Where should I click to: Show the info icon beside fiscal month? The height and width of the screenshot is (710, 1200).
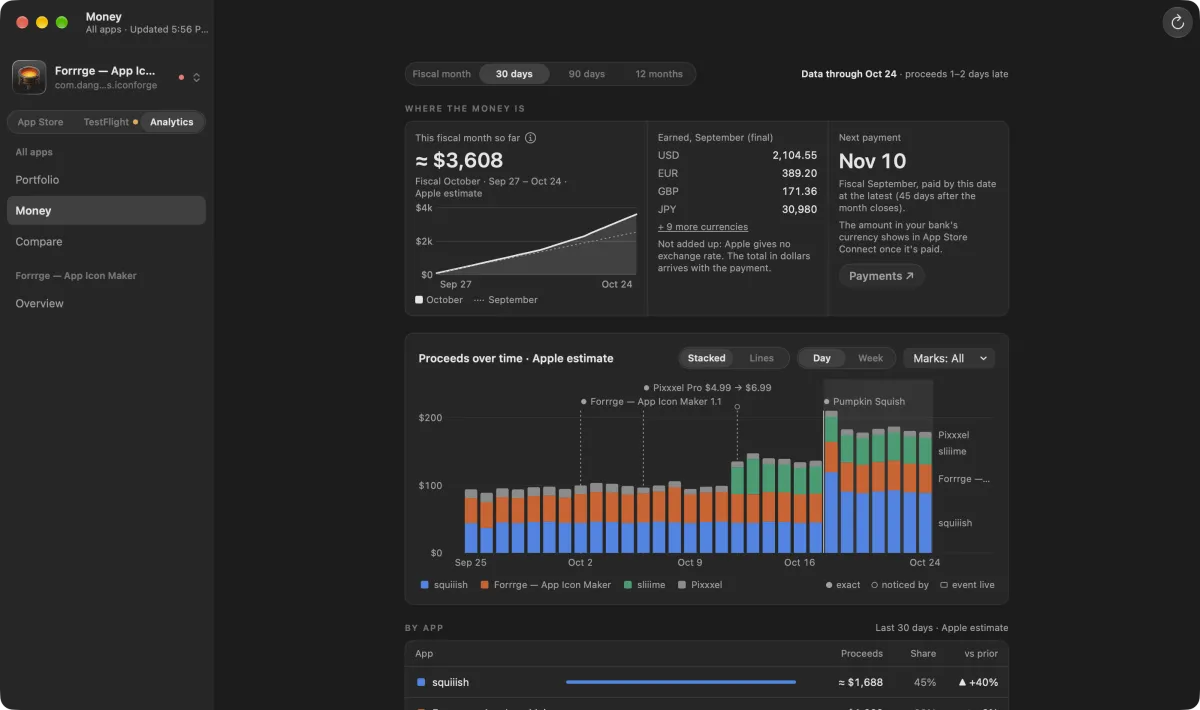[531, 138]
